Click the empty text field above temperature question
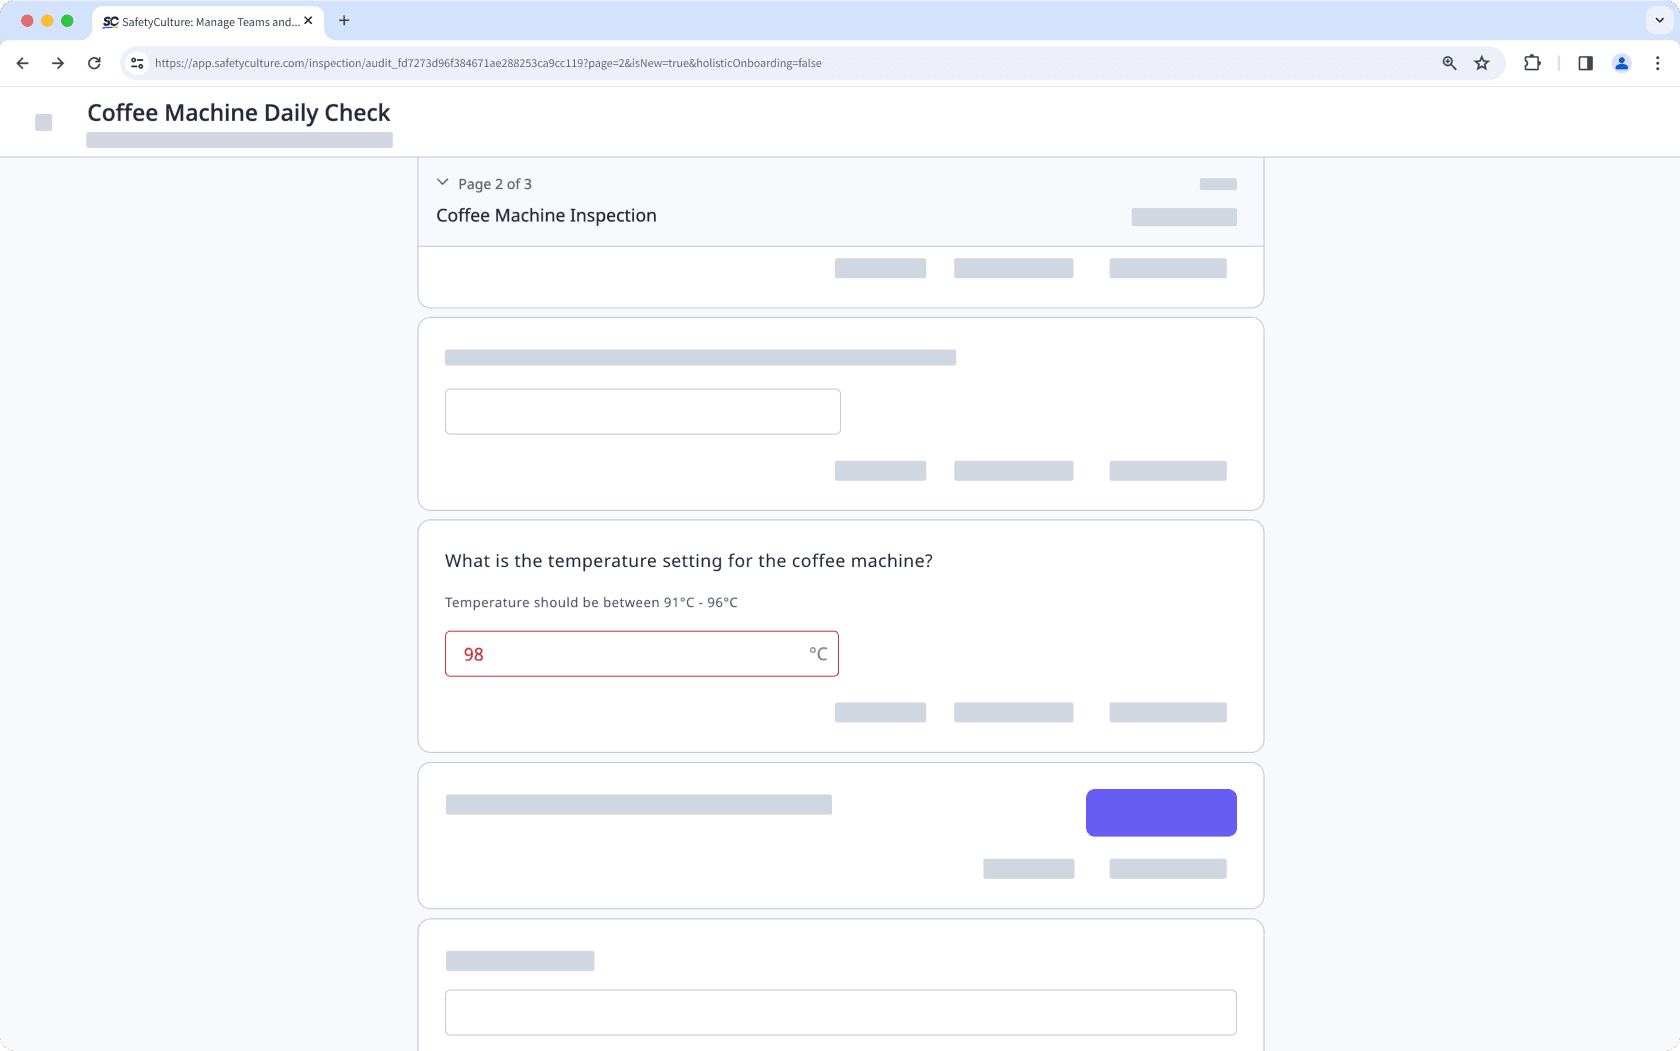This screenshot has width=1680, height=1051. [x=642, y=412]
